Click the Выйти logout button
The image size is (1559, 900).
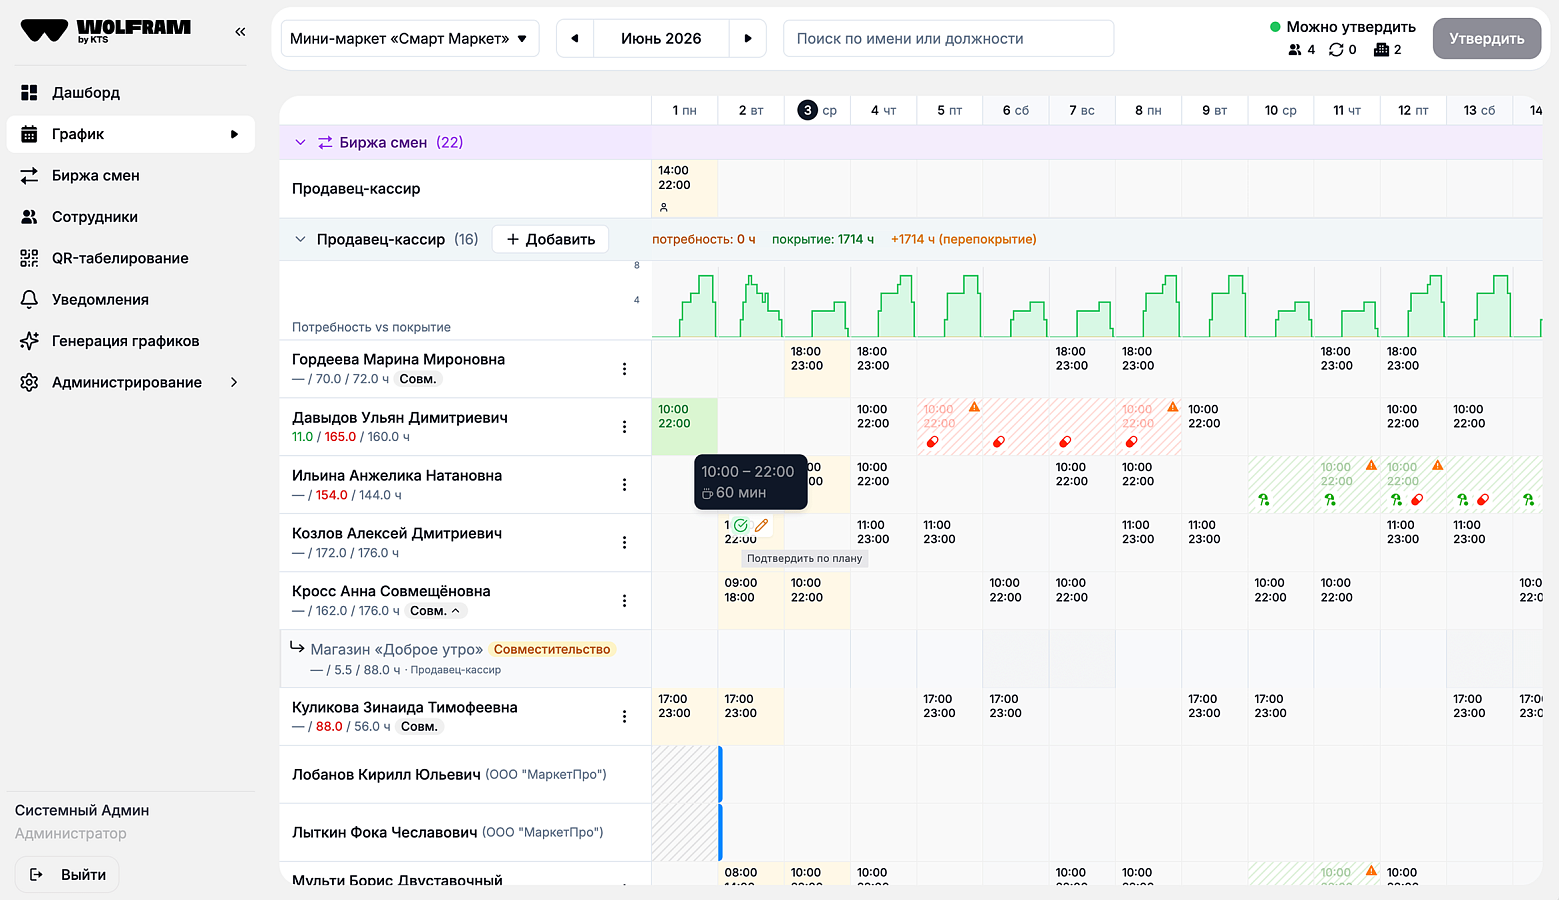pyautogui.click(x=68, y=875)
